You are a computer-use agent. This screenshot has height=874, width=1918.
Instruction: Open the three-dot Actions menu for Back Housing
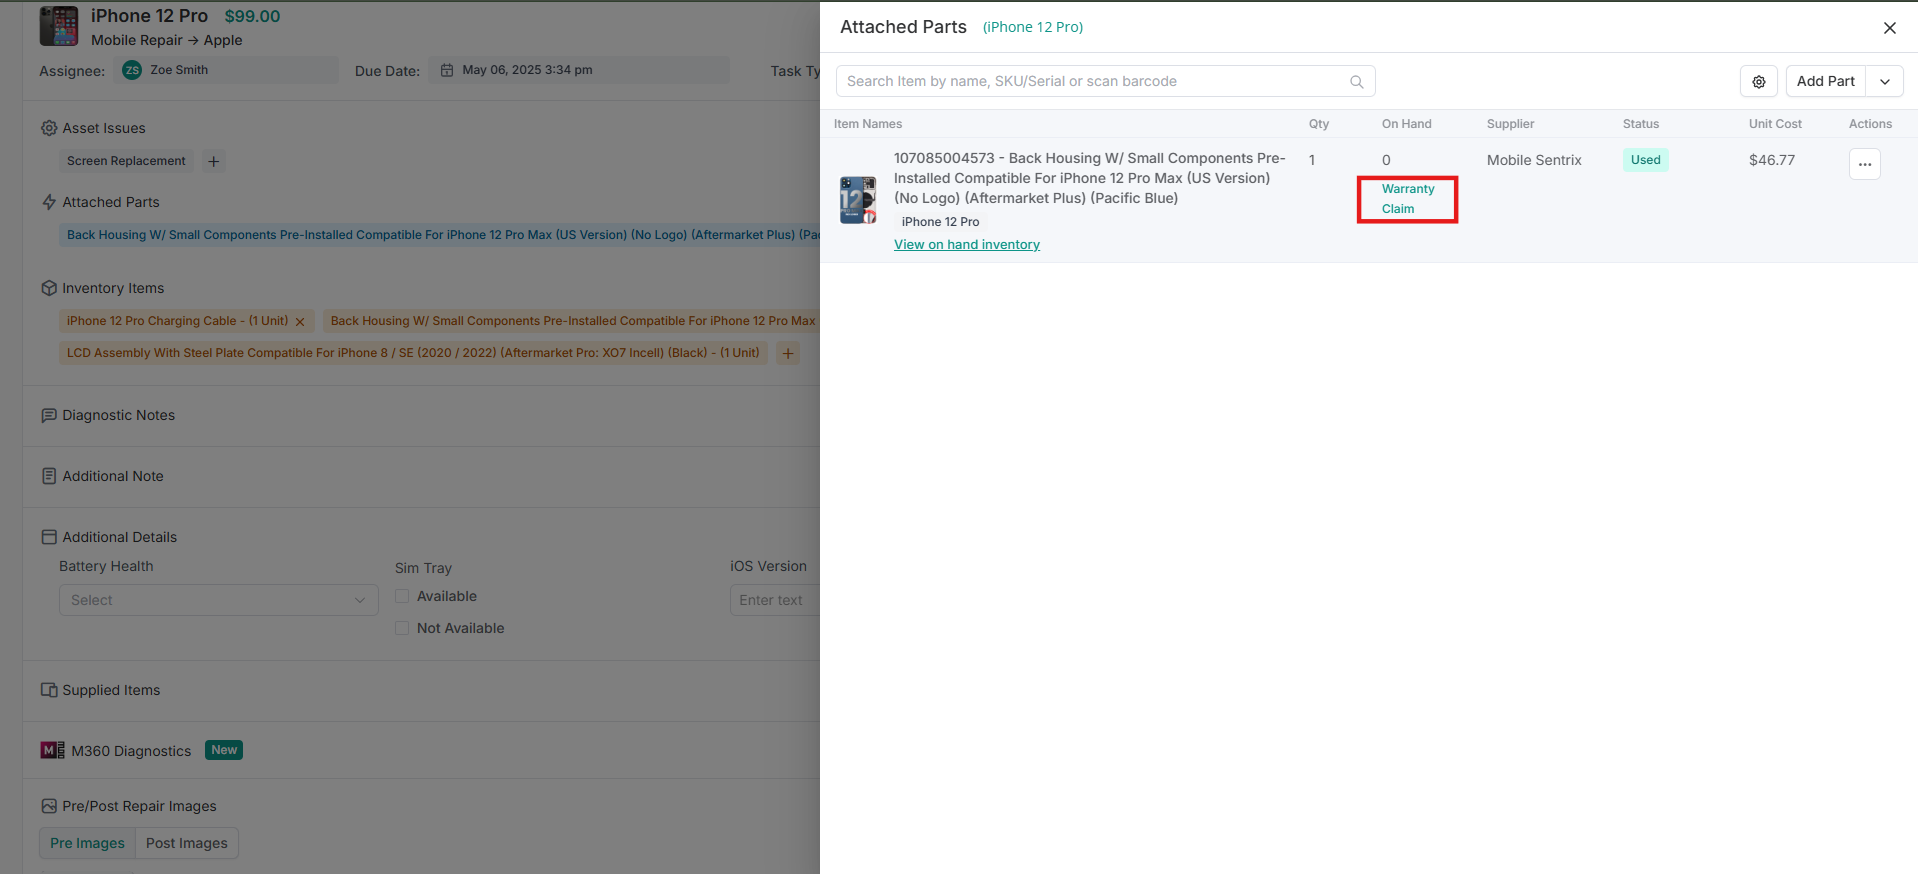click(x=1865, y=164)
